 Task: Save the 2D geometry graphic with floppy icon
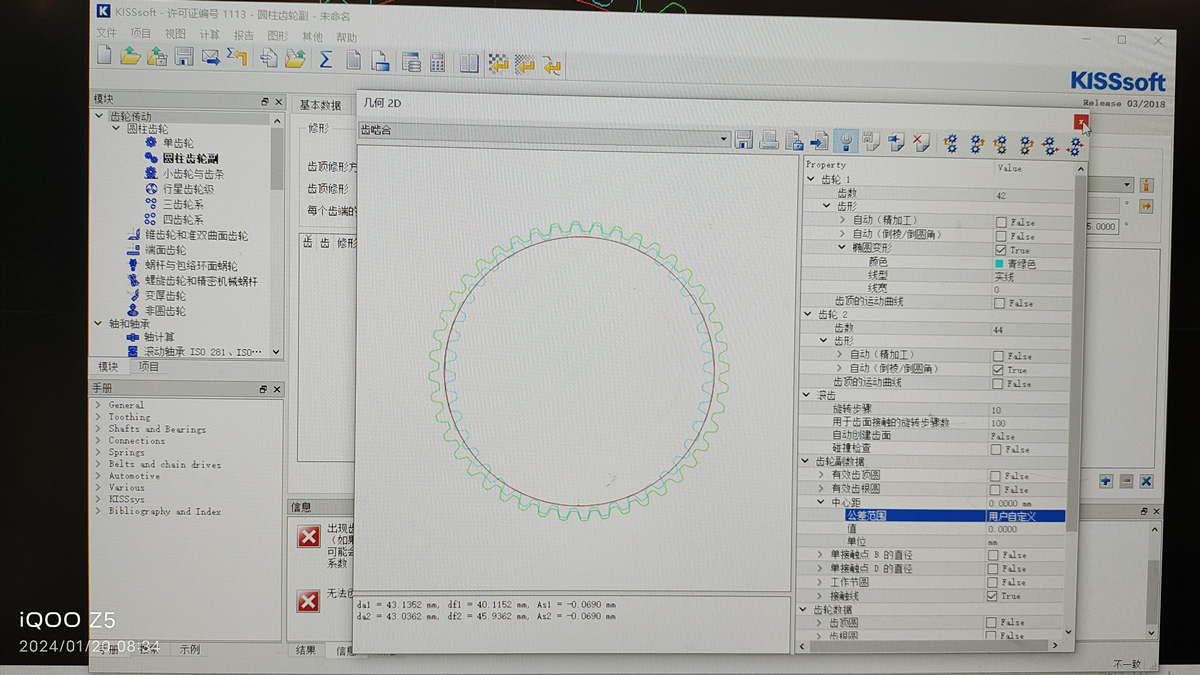coord(743,140)
